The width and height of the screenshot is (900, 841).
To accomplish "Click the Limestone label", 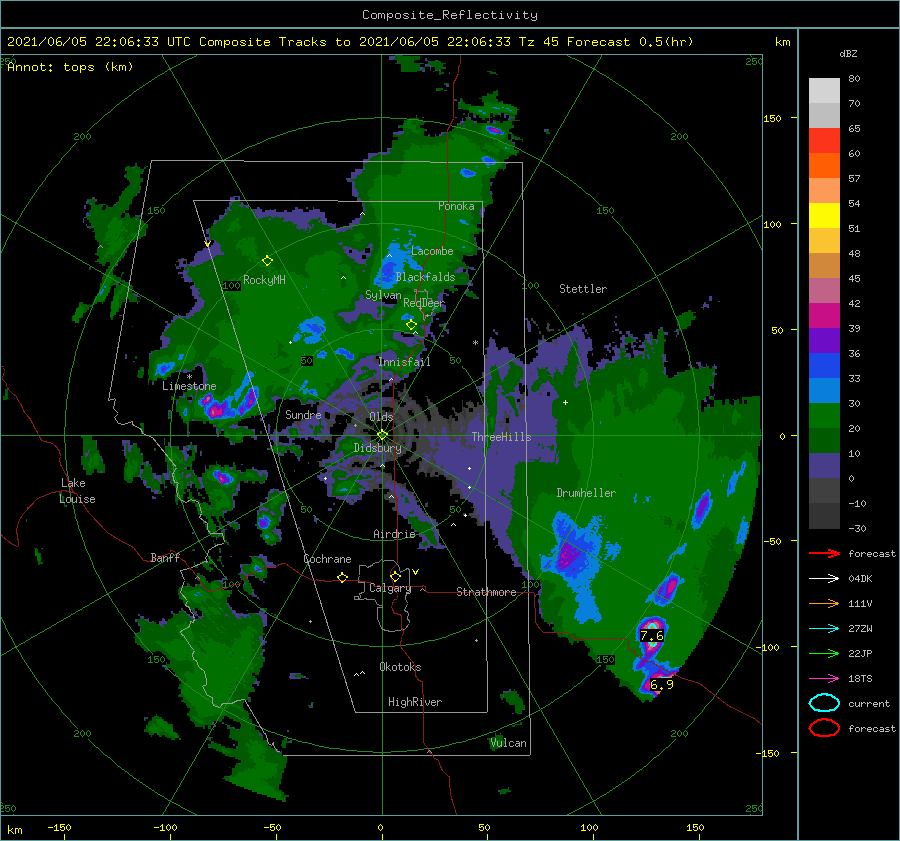I will point(189,386).
